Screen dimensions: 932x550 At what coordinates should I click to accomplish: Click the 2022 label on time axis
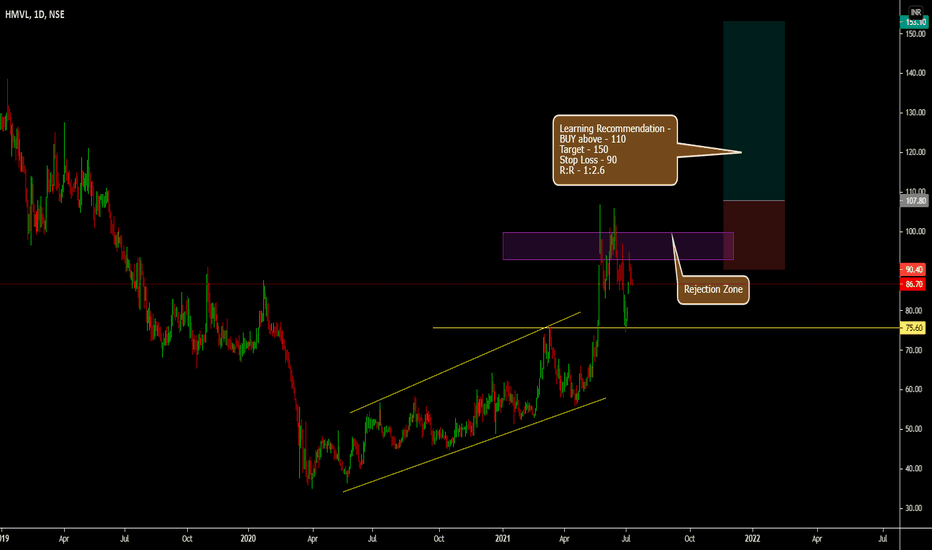pos(752,539)
